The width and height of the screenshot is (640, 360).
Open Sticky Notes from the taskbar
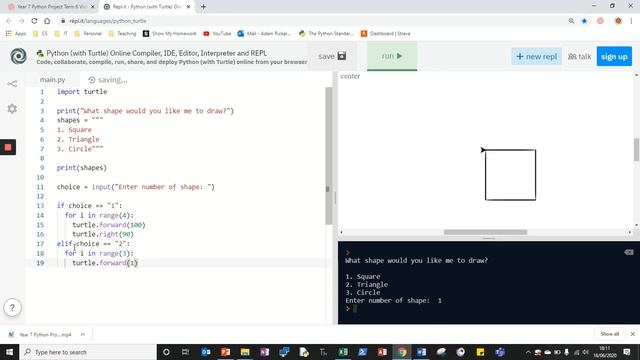[x=480, y=352]
